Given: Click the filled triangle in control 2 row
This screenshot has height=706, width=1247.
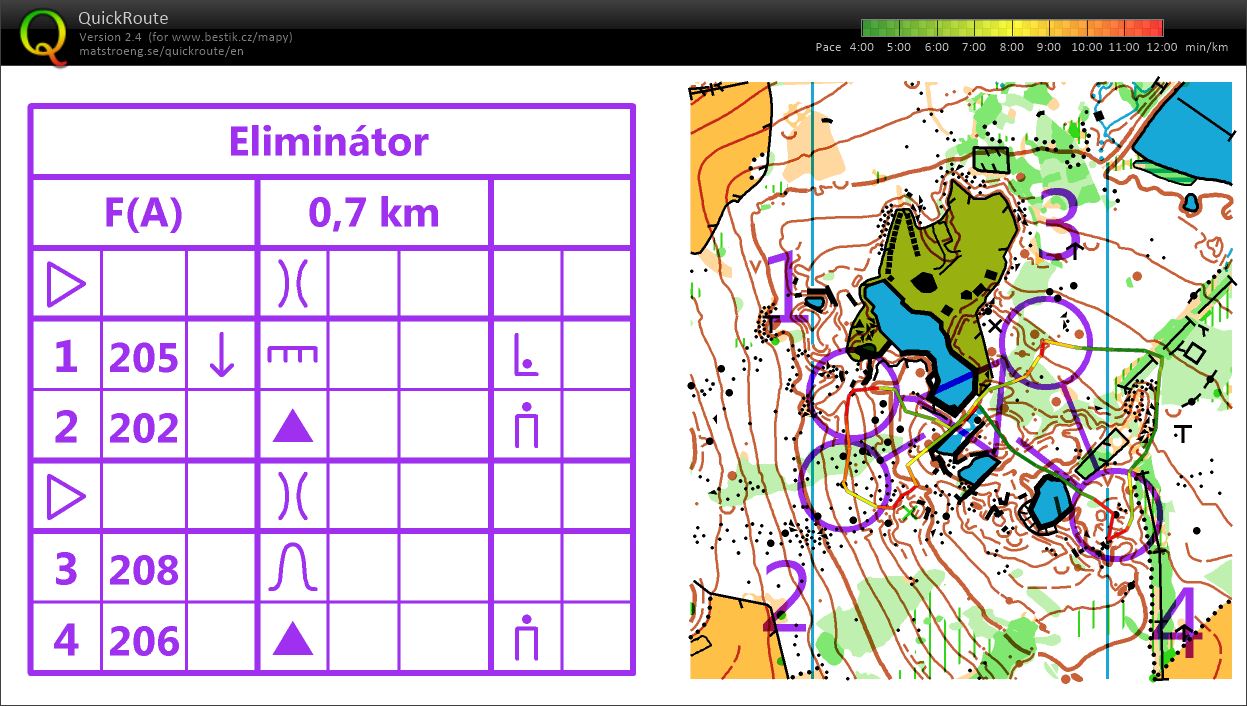Looking at the screenshot, I should click(x=292, y=427).
